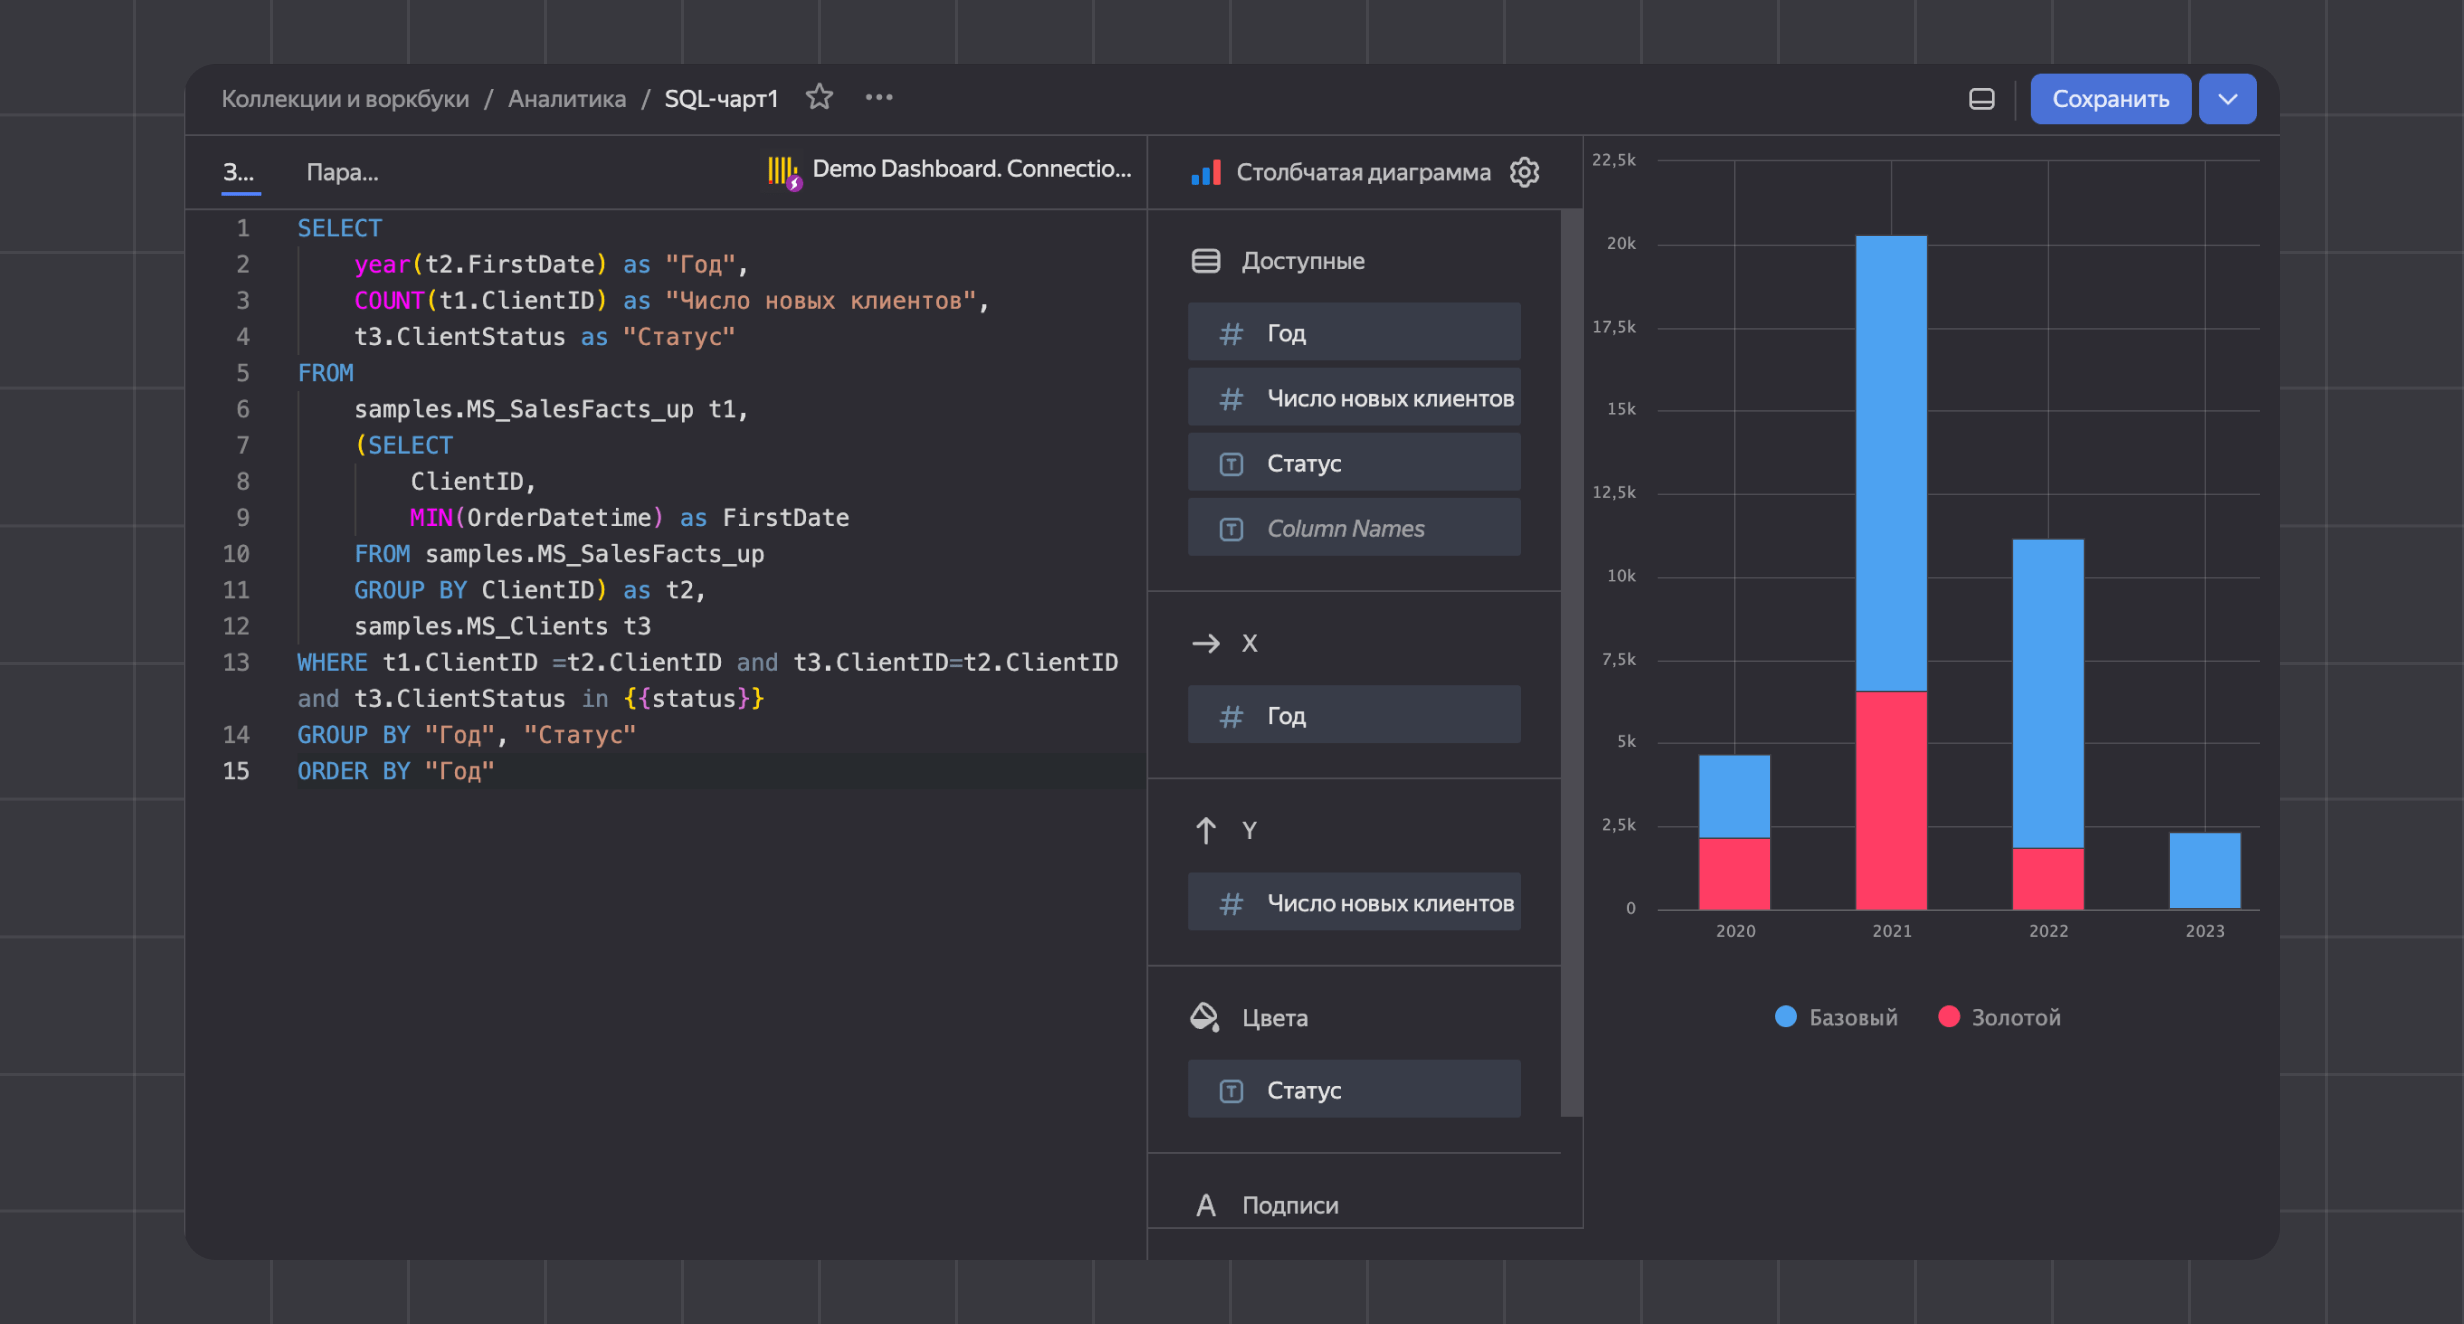Image resolution: width=2464 pixels, height=1324 pixels.
Task: Open the Сохранить dropdown chevron
Action: coord(2227,99)
